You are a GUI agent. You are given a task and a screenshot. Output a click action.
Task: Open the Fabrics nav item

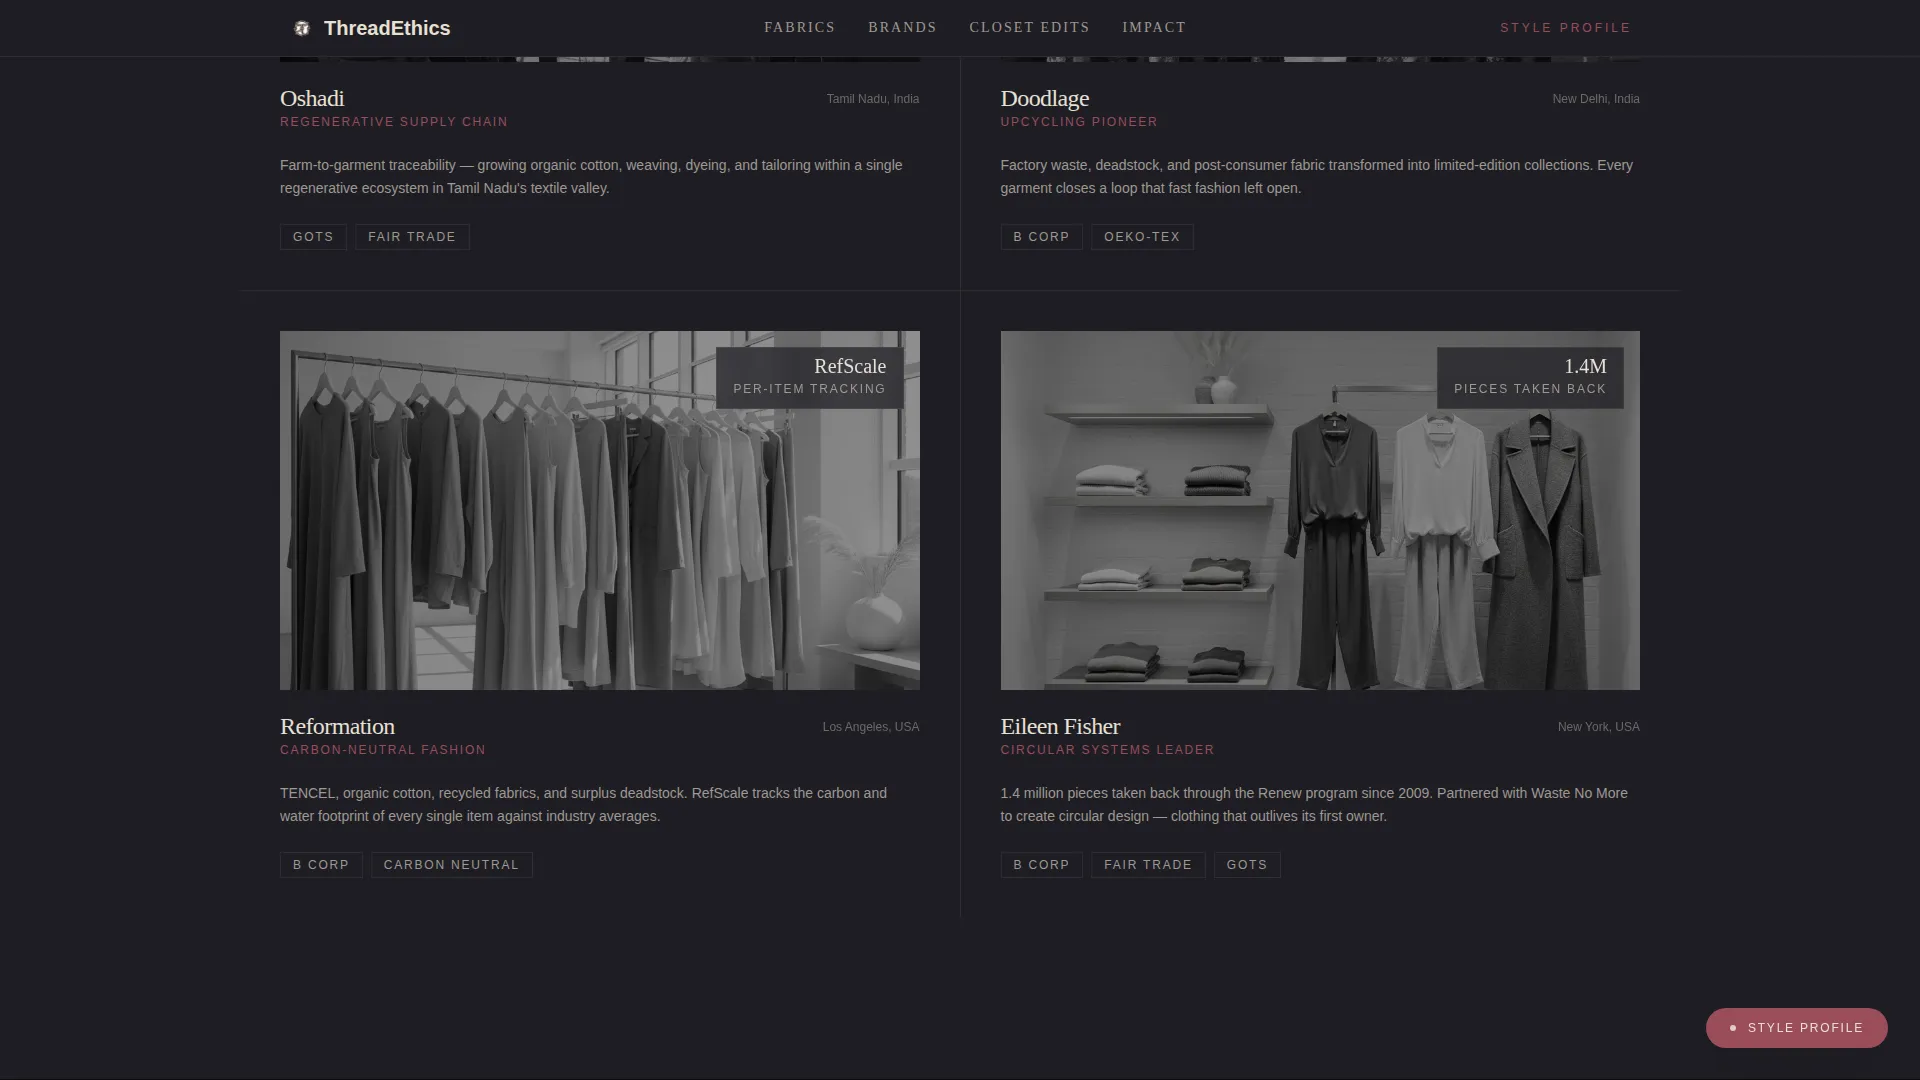[799, 28]
